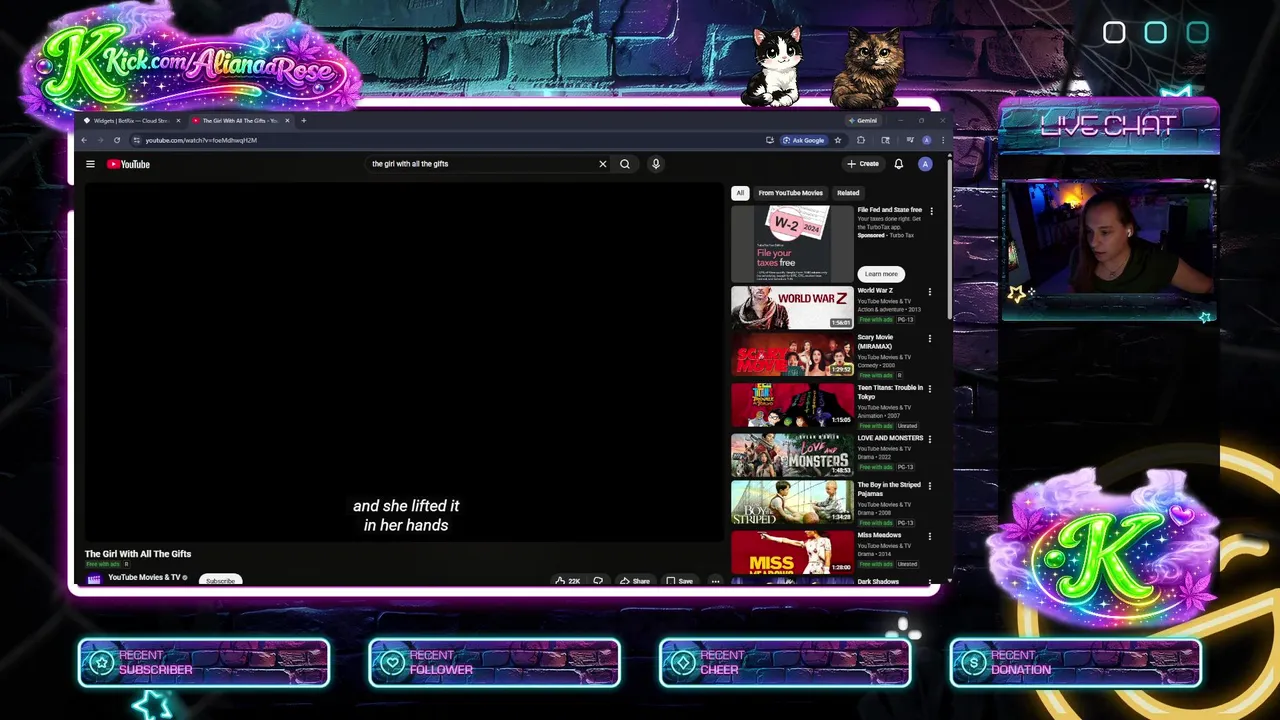
Task: Save the video to a playlist
Action: (680, 581)
